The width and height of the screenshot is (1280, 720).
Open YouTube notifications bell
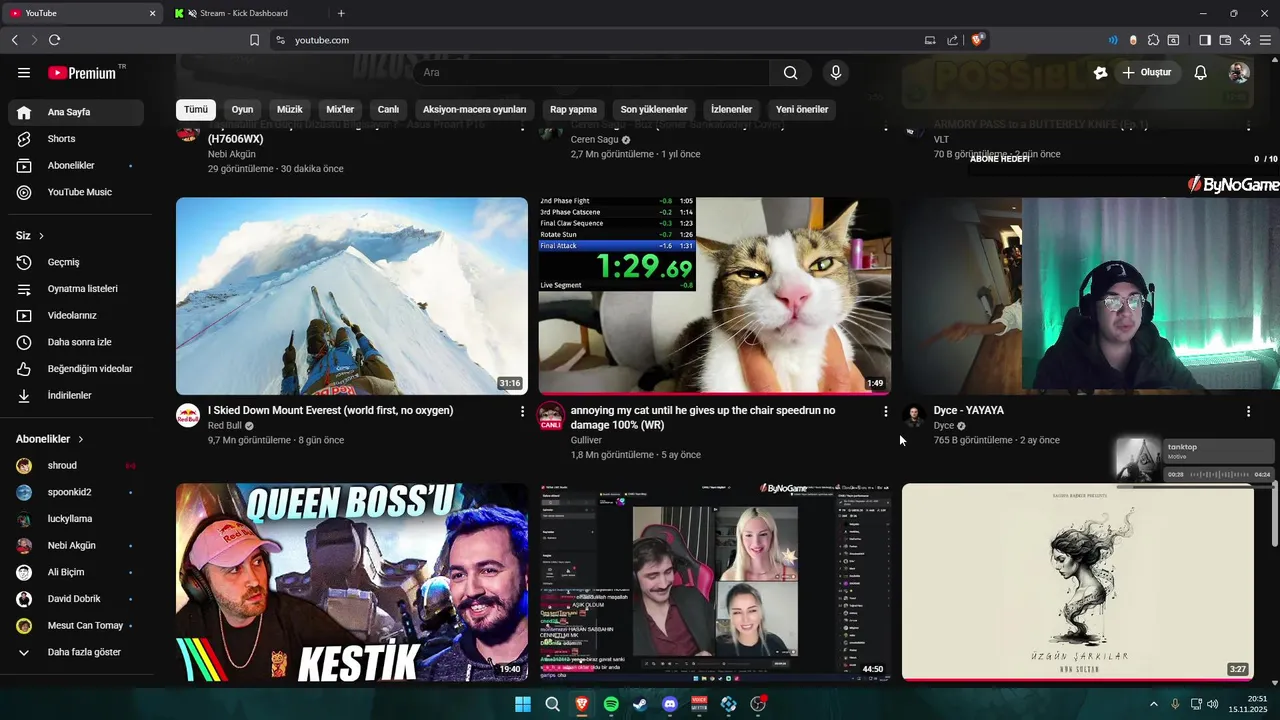click(1201, 73)
